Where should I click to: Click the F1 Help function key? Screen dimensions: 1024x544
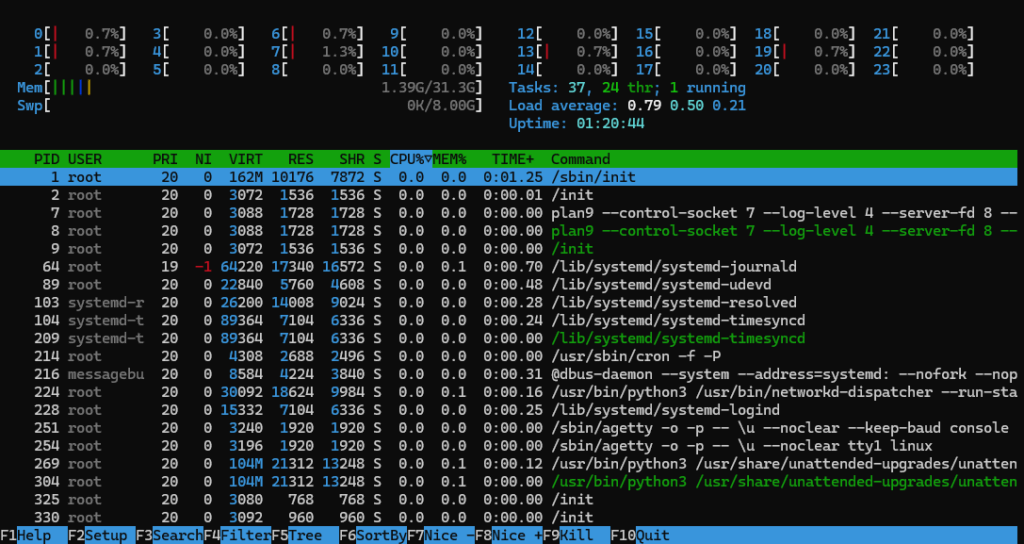click(33, 536)
